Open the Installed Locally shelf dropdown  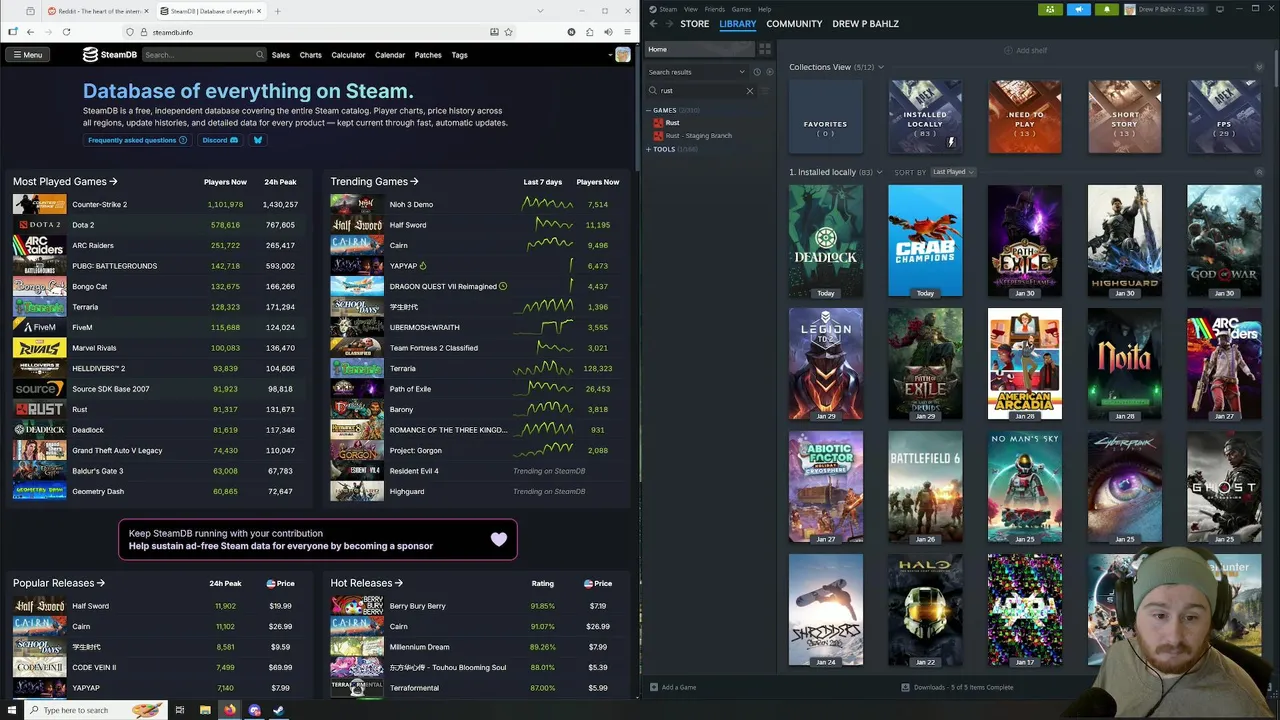point(879,172)
